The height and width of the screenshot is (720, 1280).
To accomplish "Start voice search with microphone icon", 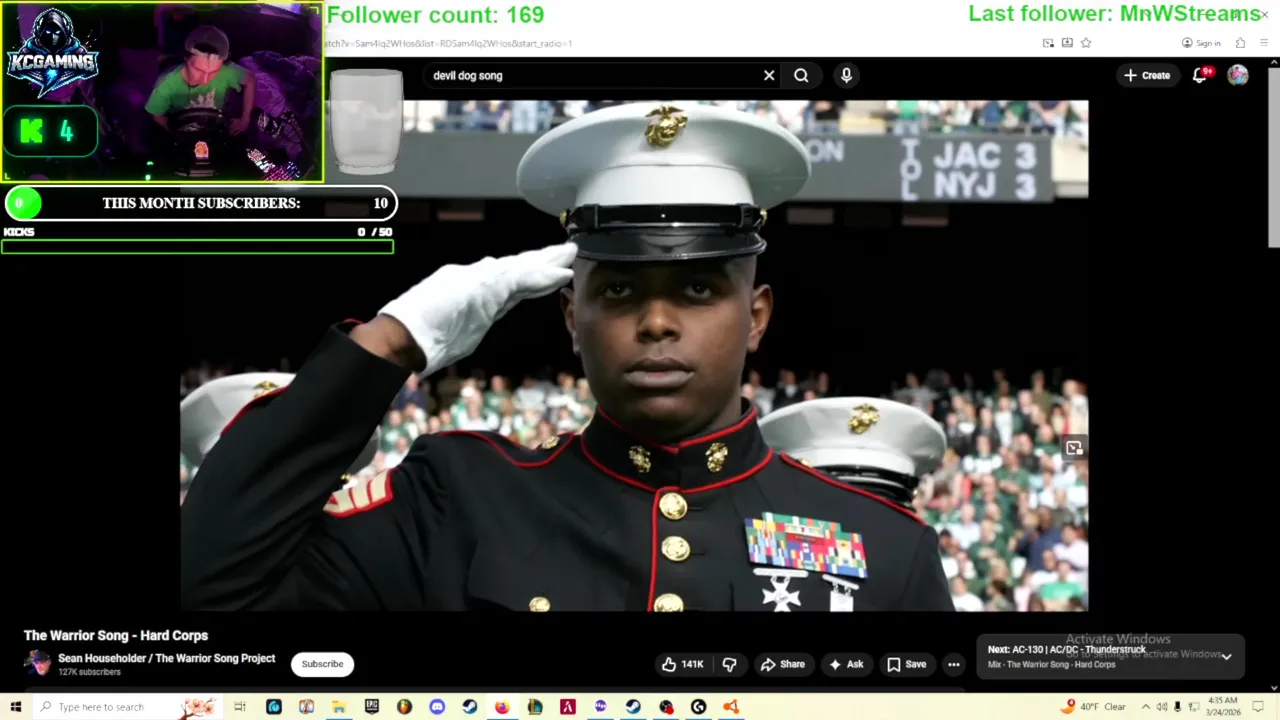I will 846,75.
